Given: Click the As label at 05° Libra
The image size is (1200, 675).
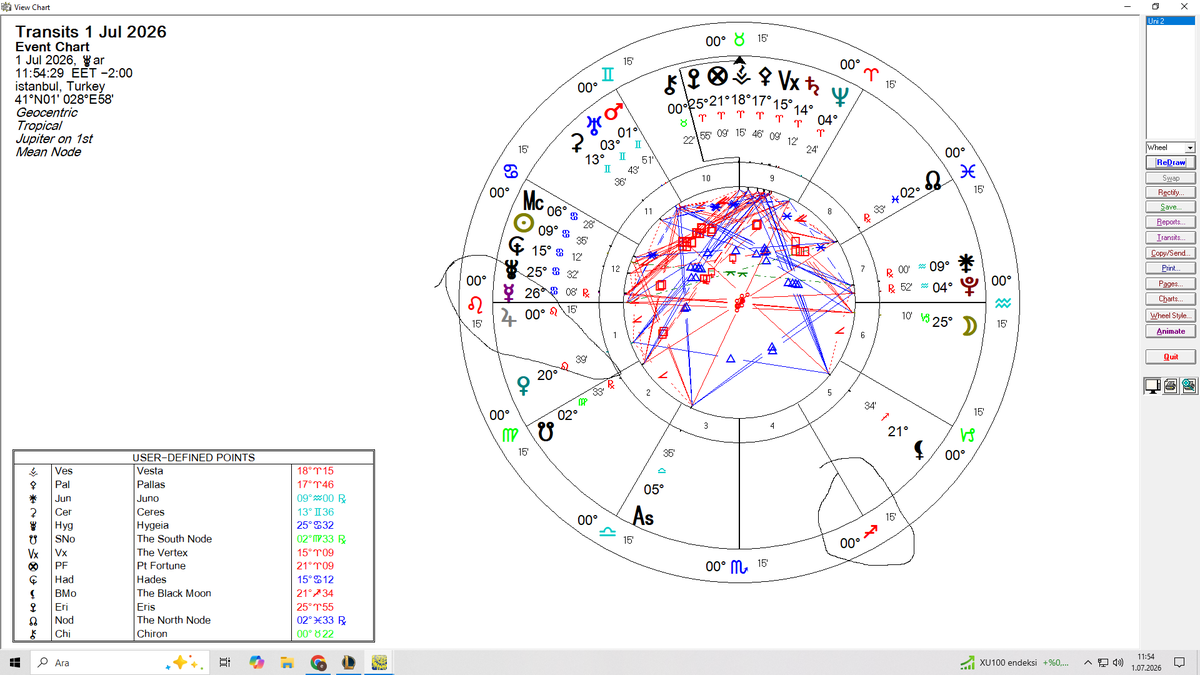Looking at the screenshot, I should [644, 517].
